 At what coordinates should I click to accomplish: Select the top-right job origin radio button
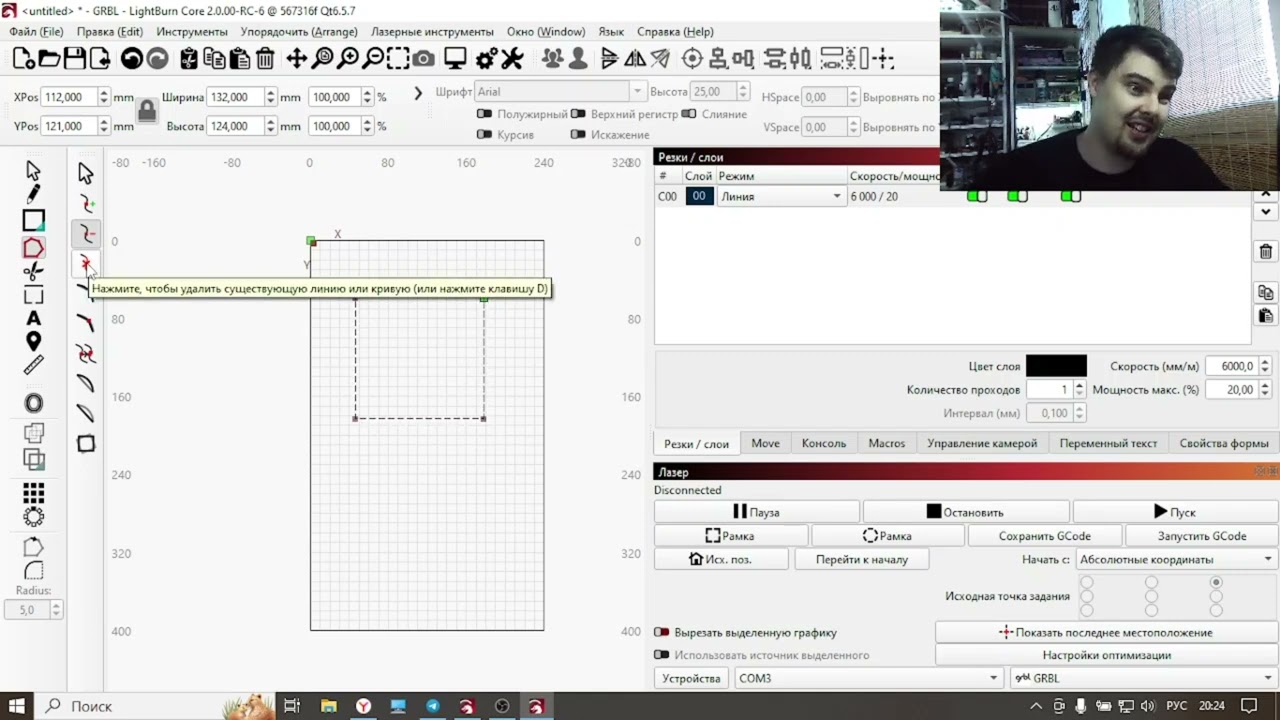point(1216,582)
